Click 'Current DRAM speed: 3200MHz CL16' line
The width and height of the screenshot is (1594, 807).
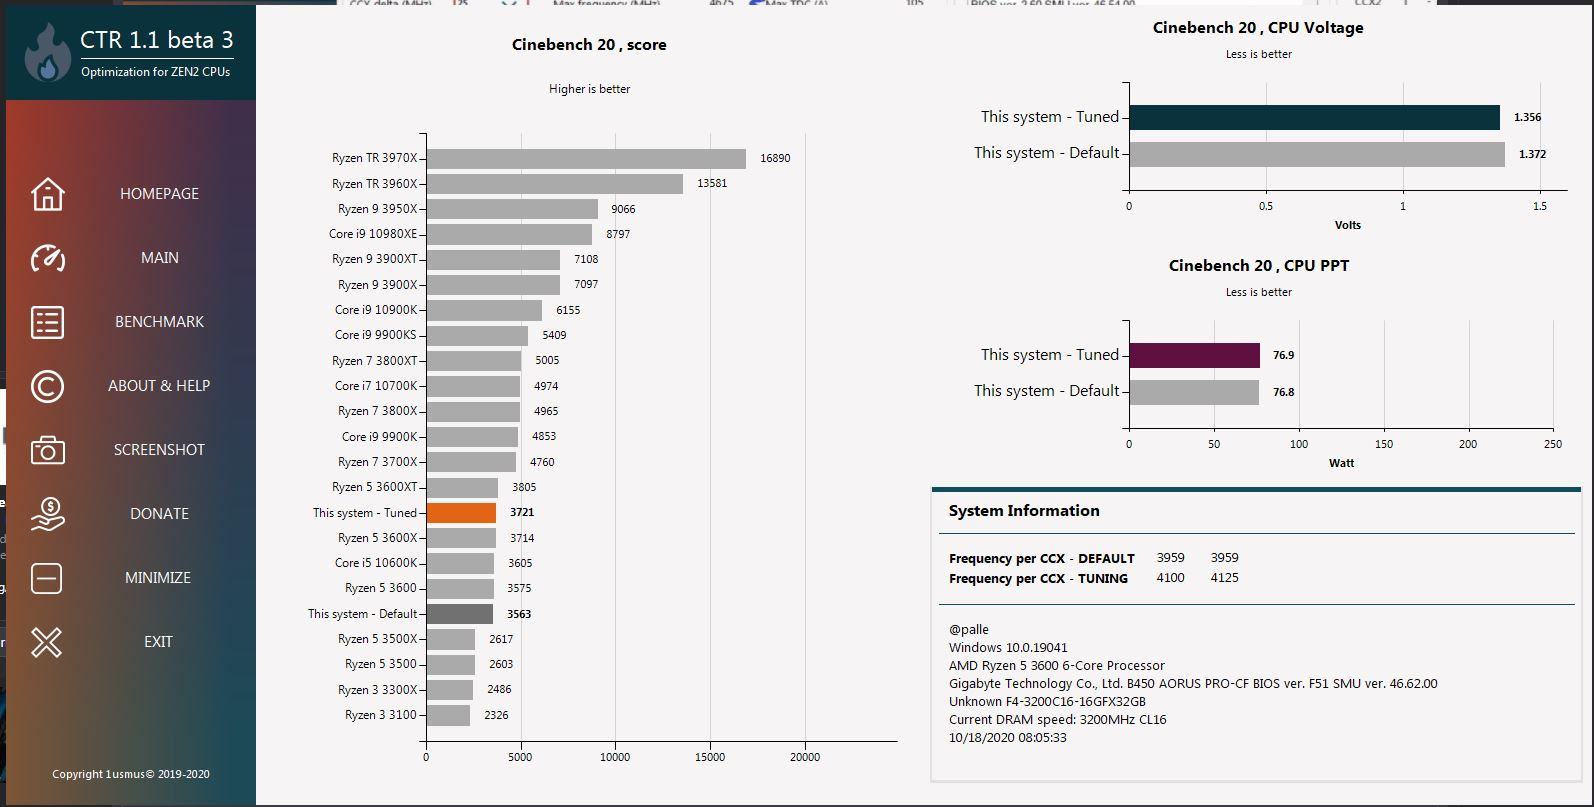(1058, 719)
